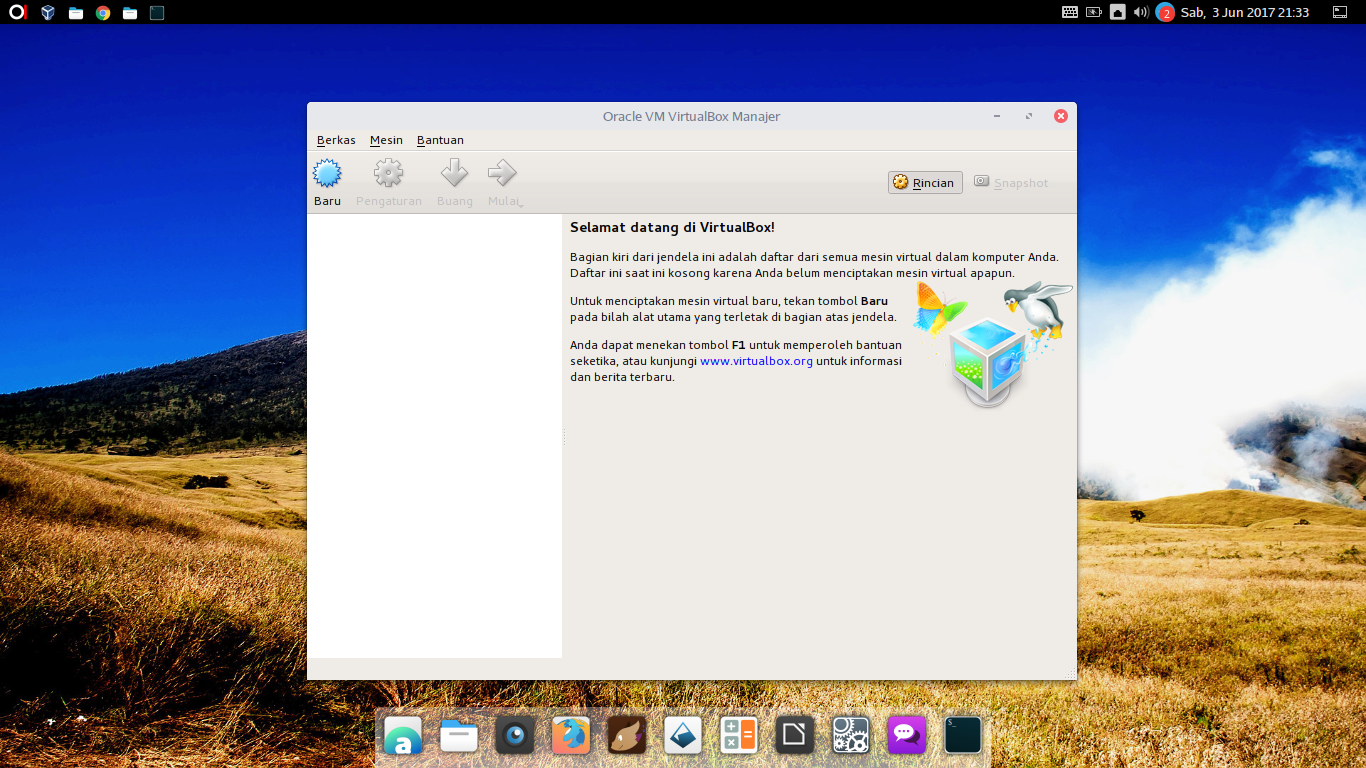
Task: Check the battery status icon
Action: (x=1094, y=12)
